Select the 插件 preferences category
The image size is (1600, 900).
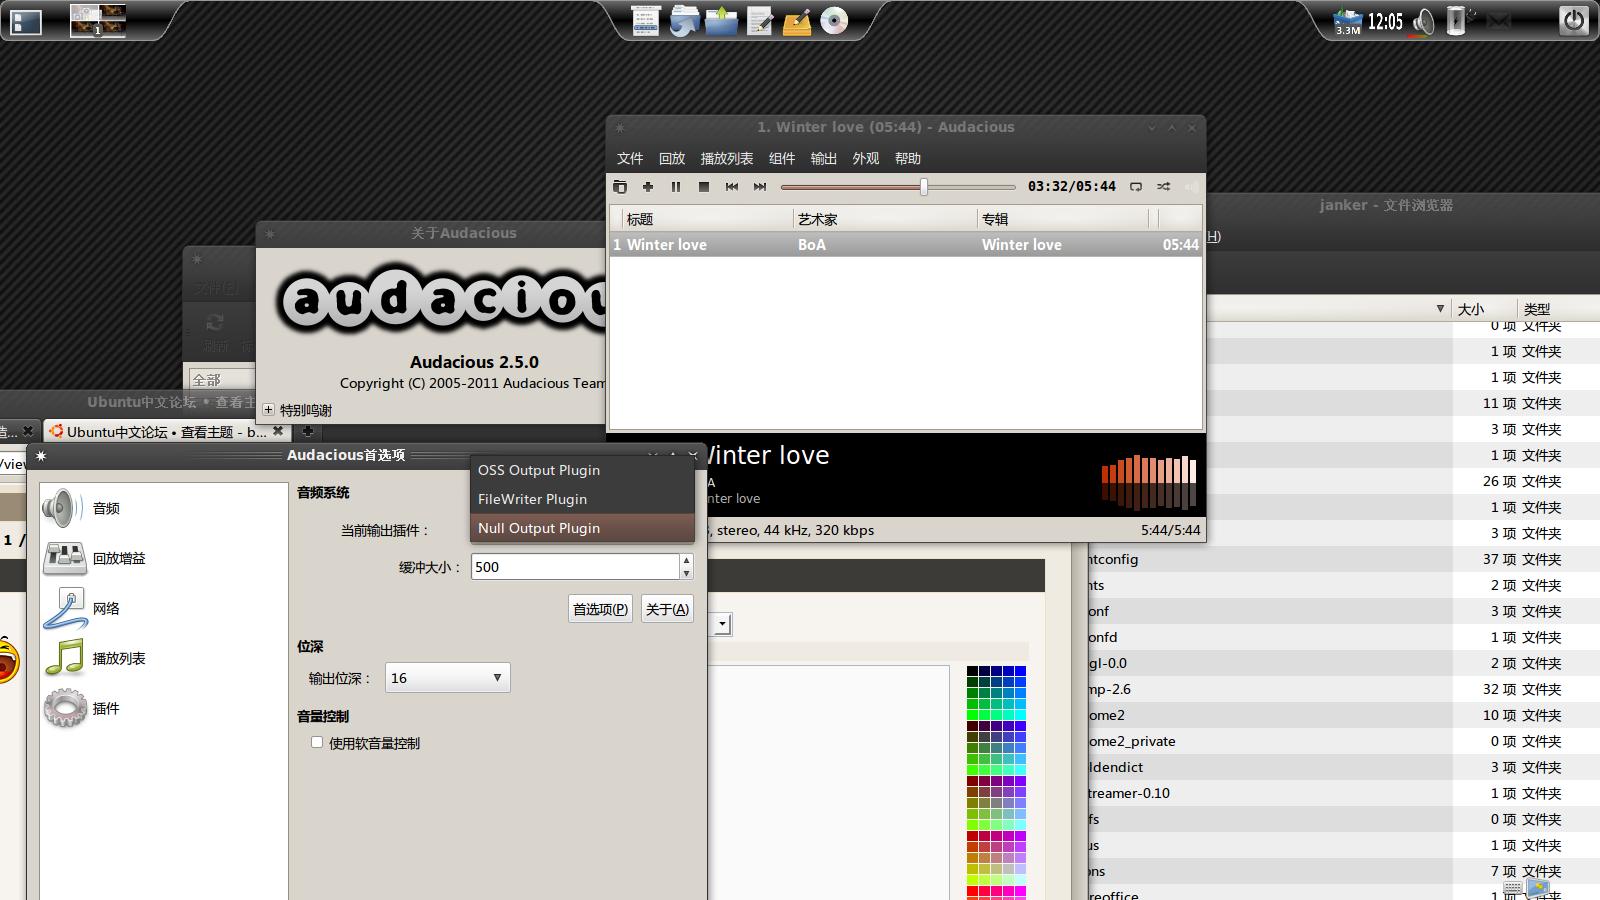click(x=164, y=708)
